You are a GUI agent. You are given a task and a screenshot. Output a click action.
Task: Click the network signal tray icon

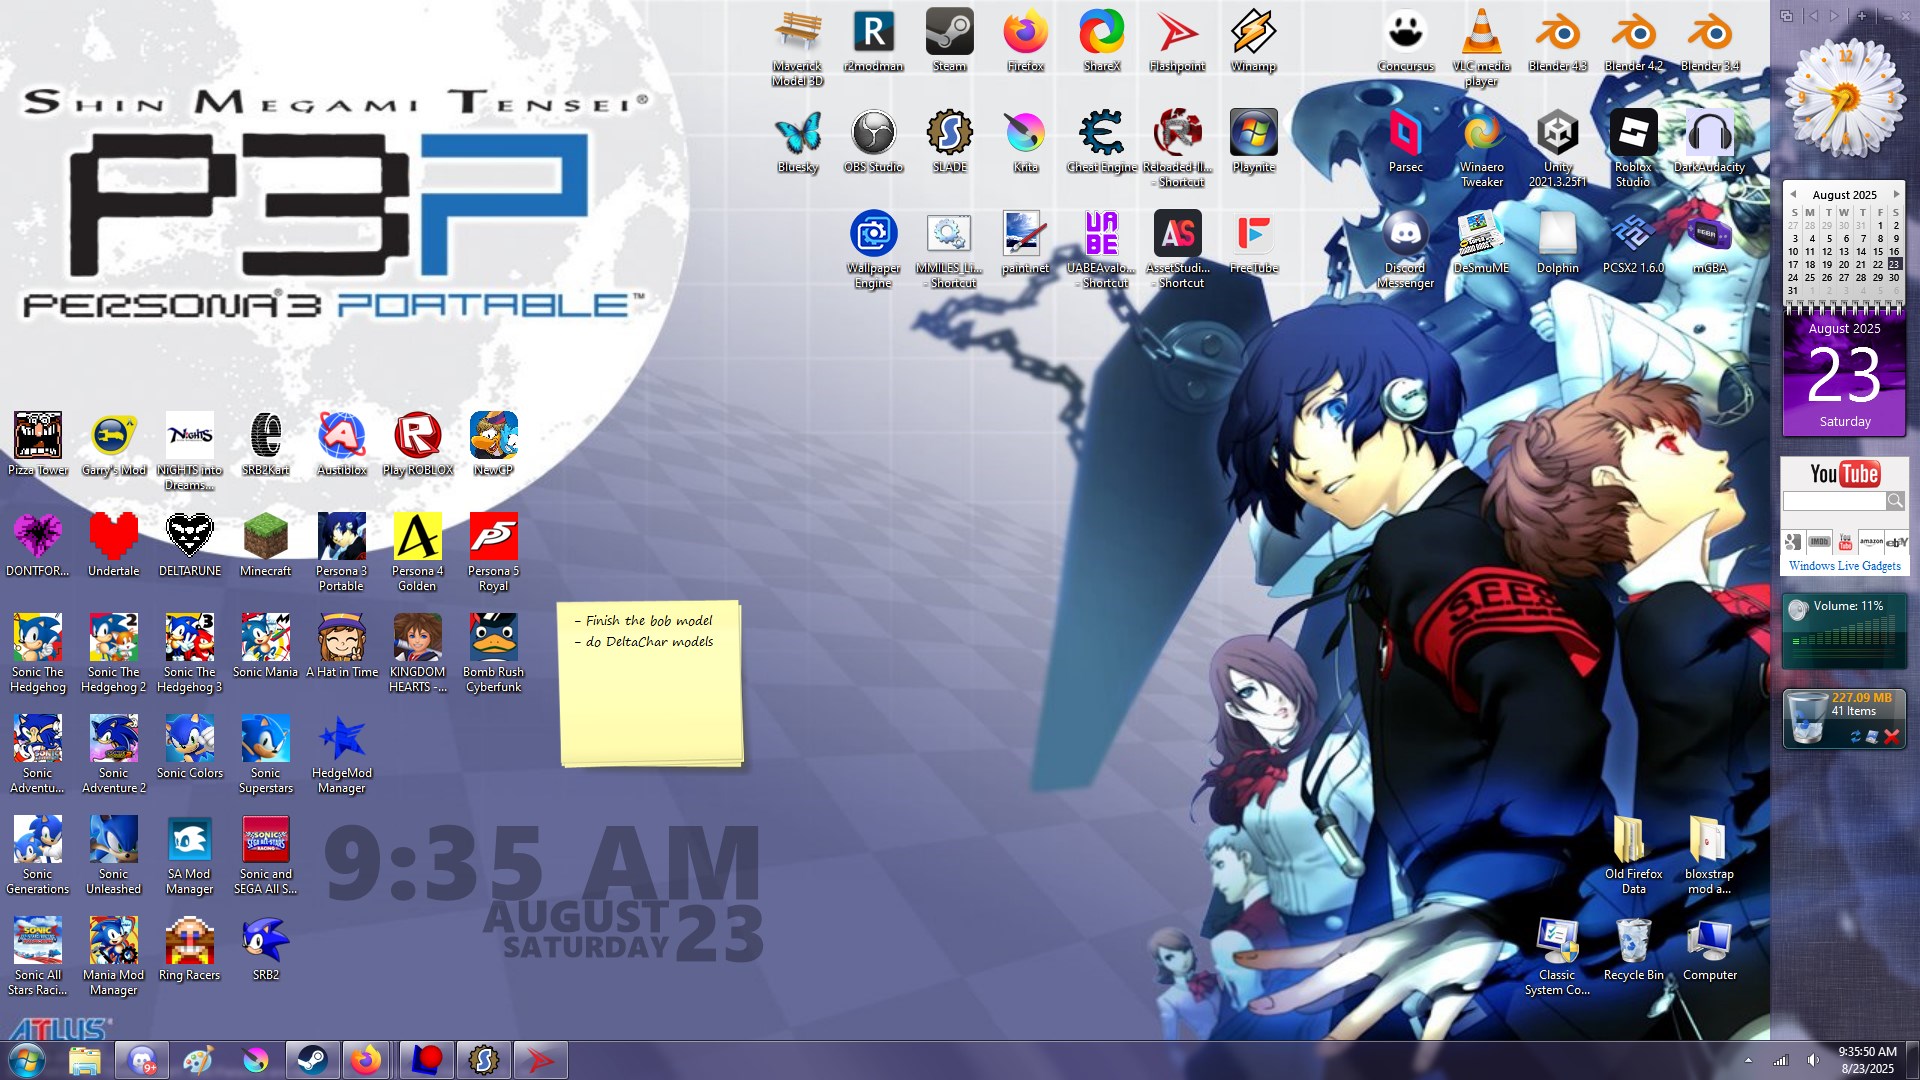(x=1781, y=1060)
